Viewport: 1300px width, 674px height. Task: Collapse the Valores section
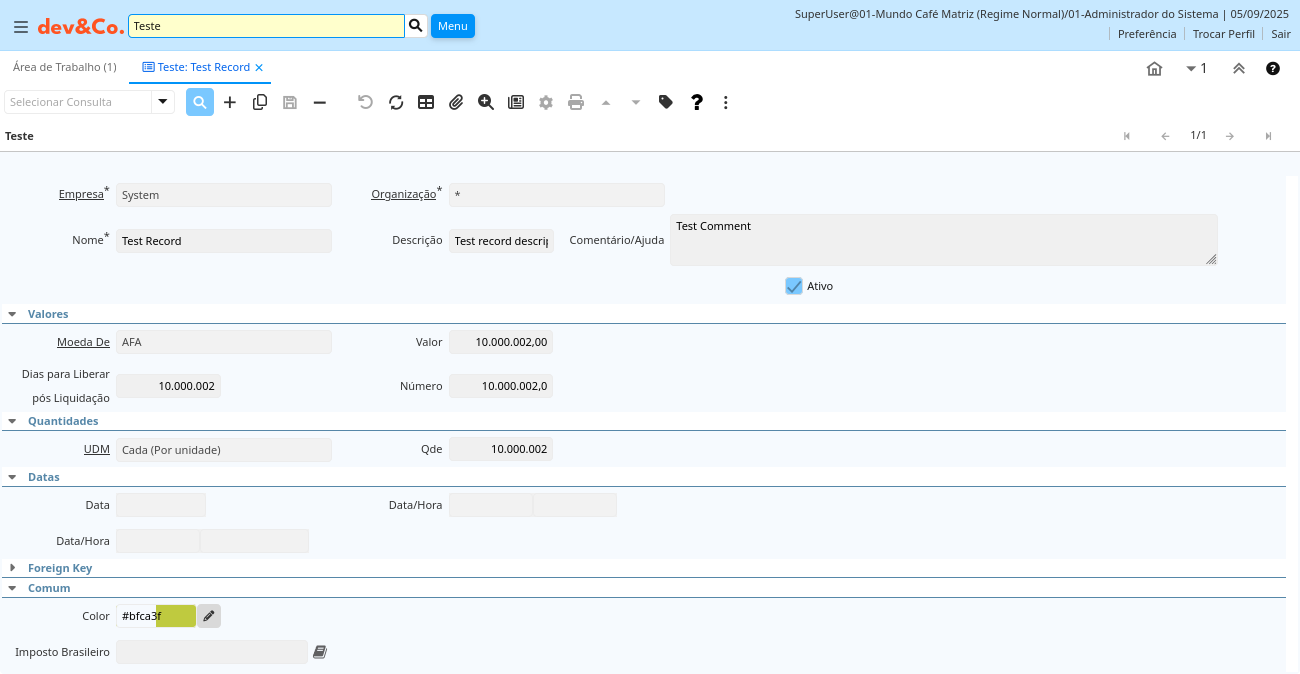point(13,314)
